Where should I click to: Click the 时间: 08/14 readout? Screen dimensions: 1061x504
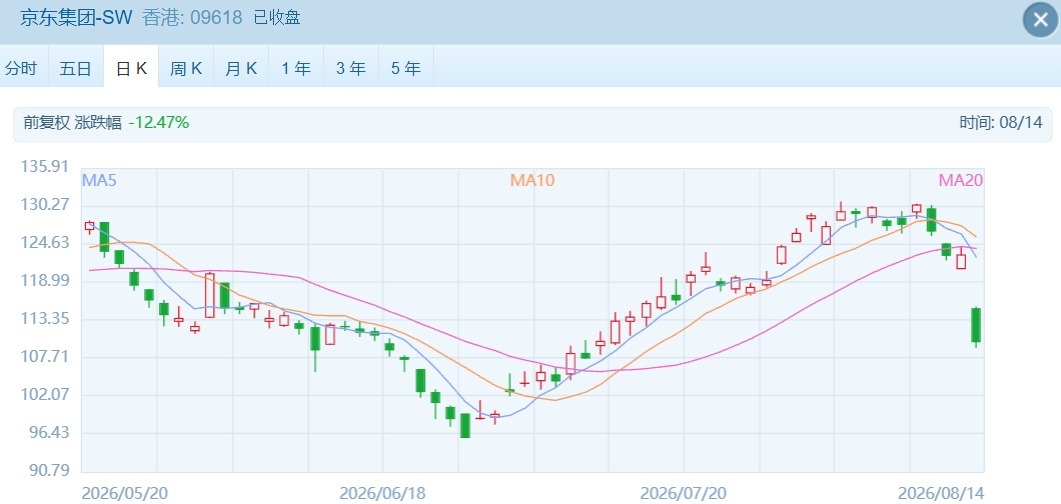(x=1001, y=122)
